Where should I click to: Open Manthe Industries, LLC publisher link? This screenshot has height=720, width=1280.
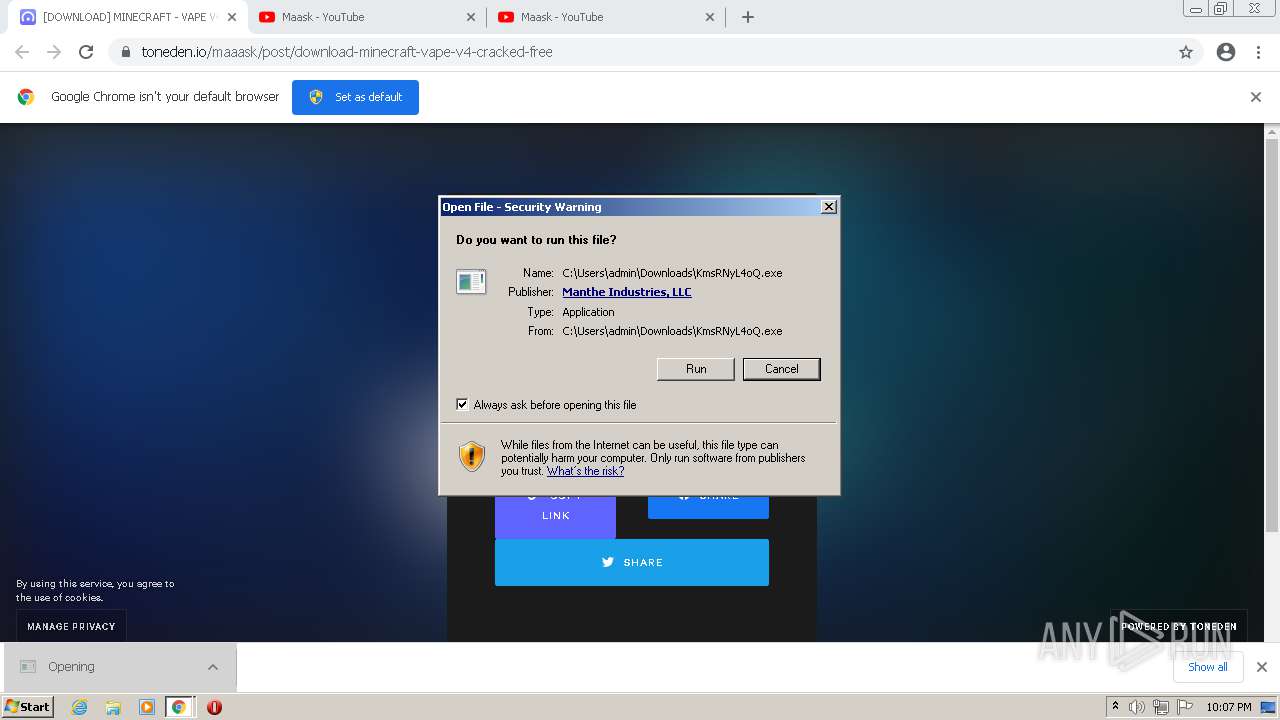pyautogui.click(x=627, y=292)
